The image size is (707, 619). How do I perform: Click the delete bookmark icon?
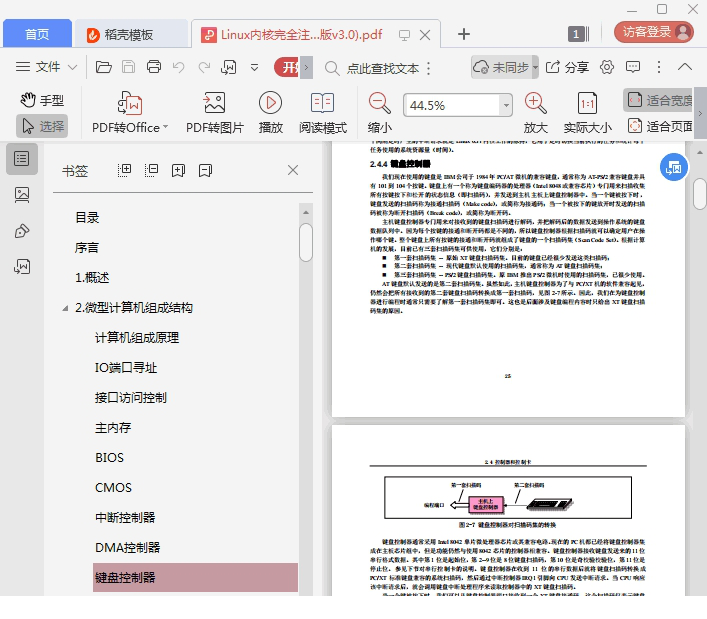pos(205,170)
